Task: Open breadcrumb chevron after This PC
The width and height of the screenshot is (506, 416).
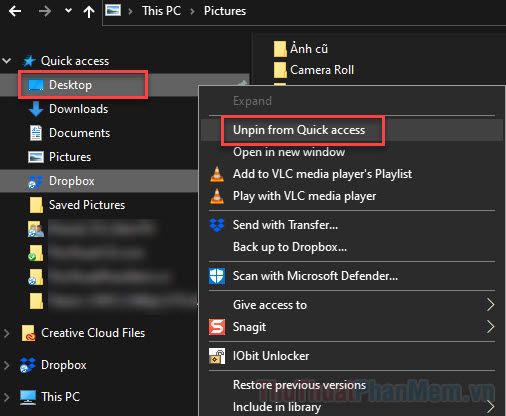Action: tap(192, 12)
